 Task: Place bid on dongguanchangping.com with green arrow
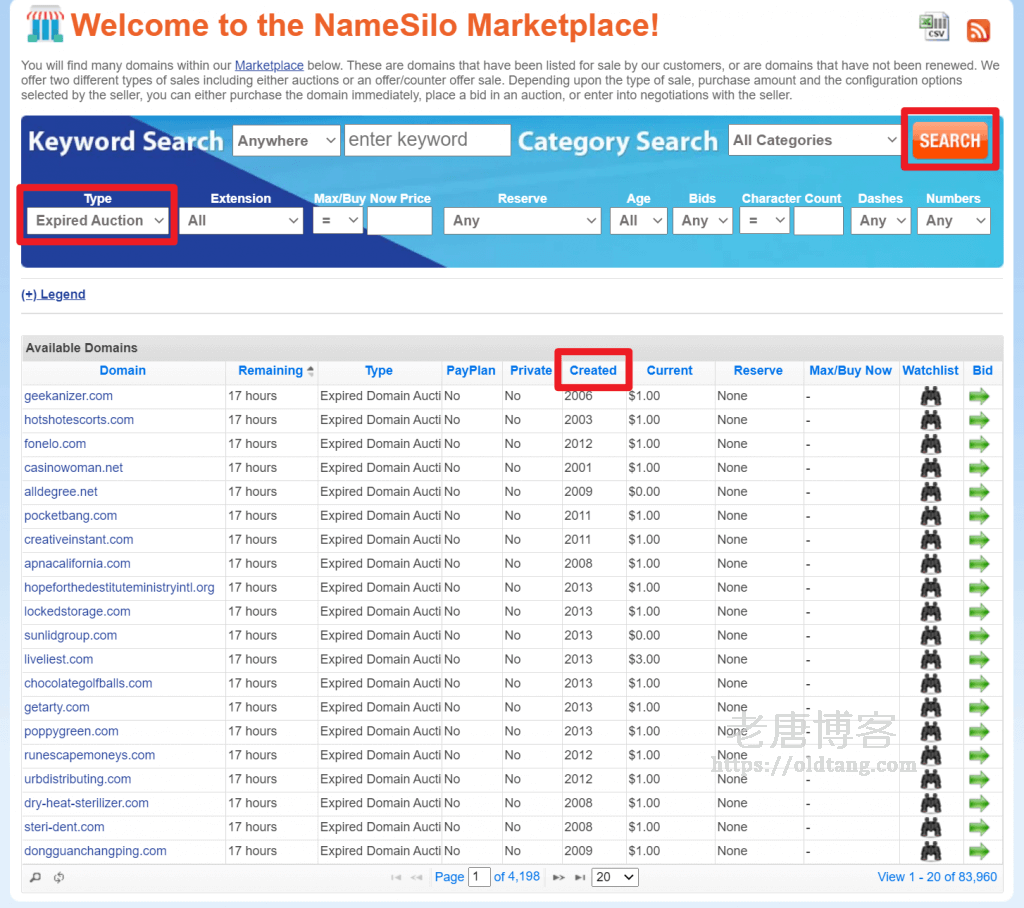pos(979,852)
